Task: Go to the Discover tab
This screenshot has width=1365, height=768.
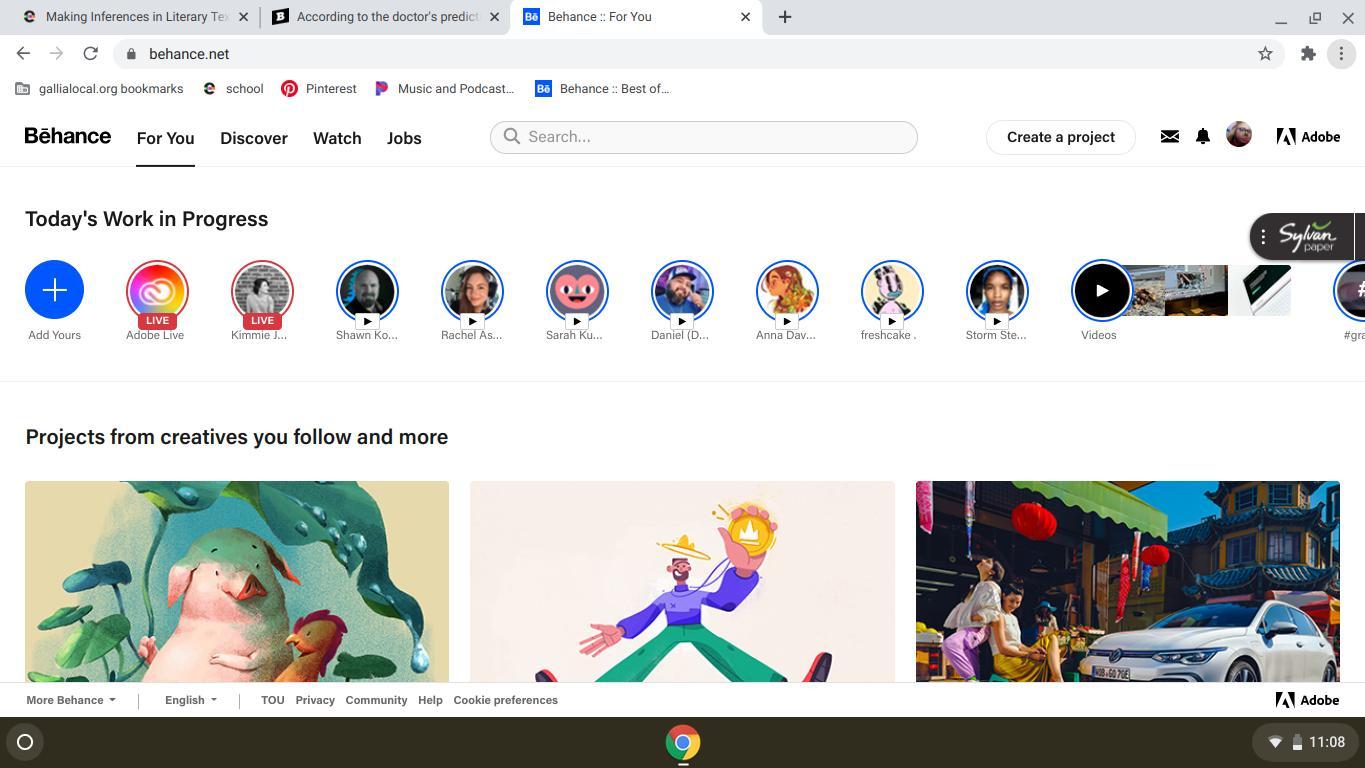Action: [x=254, y=138]
